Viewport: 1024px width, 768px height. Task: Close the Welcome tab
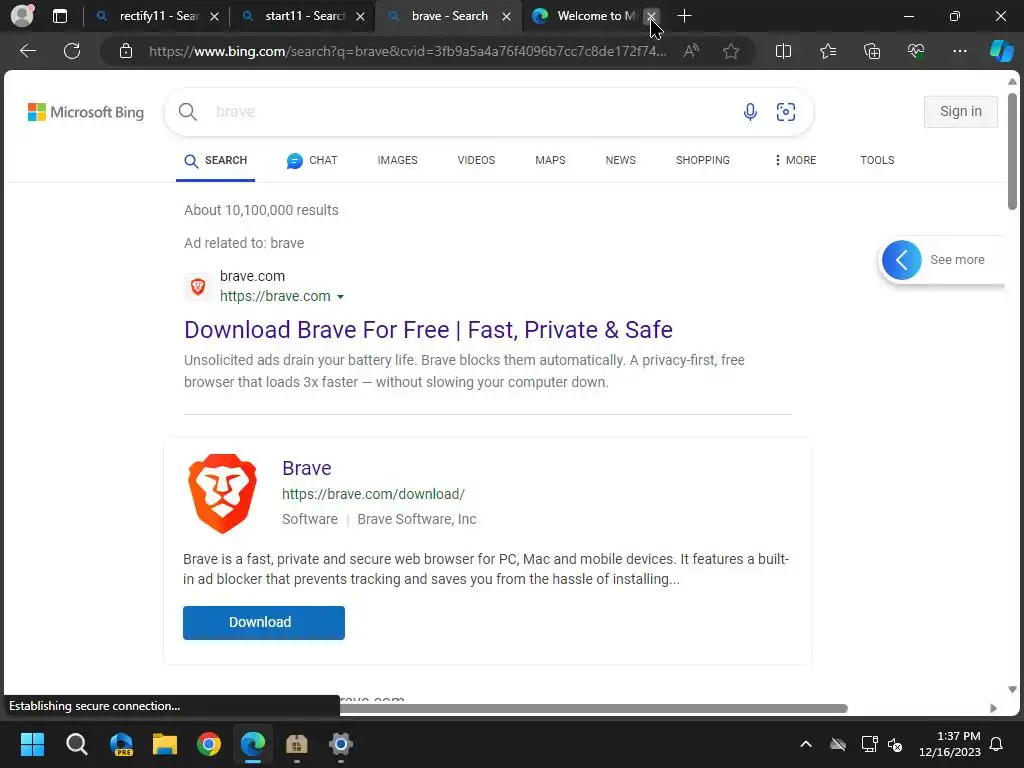click(651, 16)
